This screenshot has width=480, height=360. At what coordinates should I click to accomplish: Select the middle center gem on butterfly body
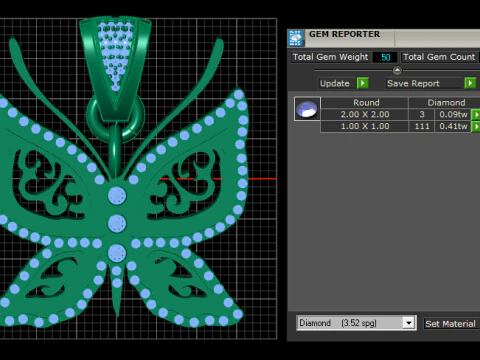tap(117, 223)
